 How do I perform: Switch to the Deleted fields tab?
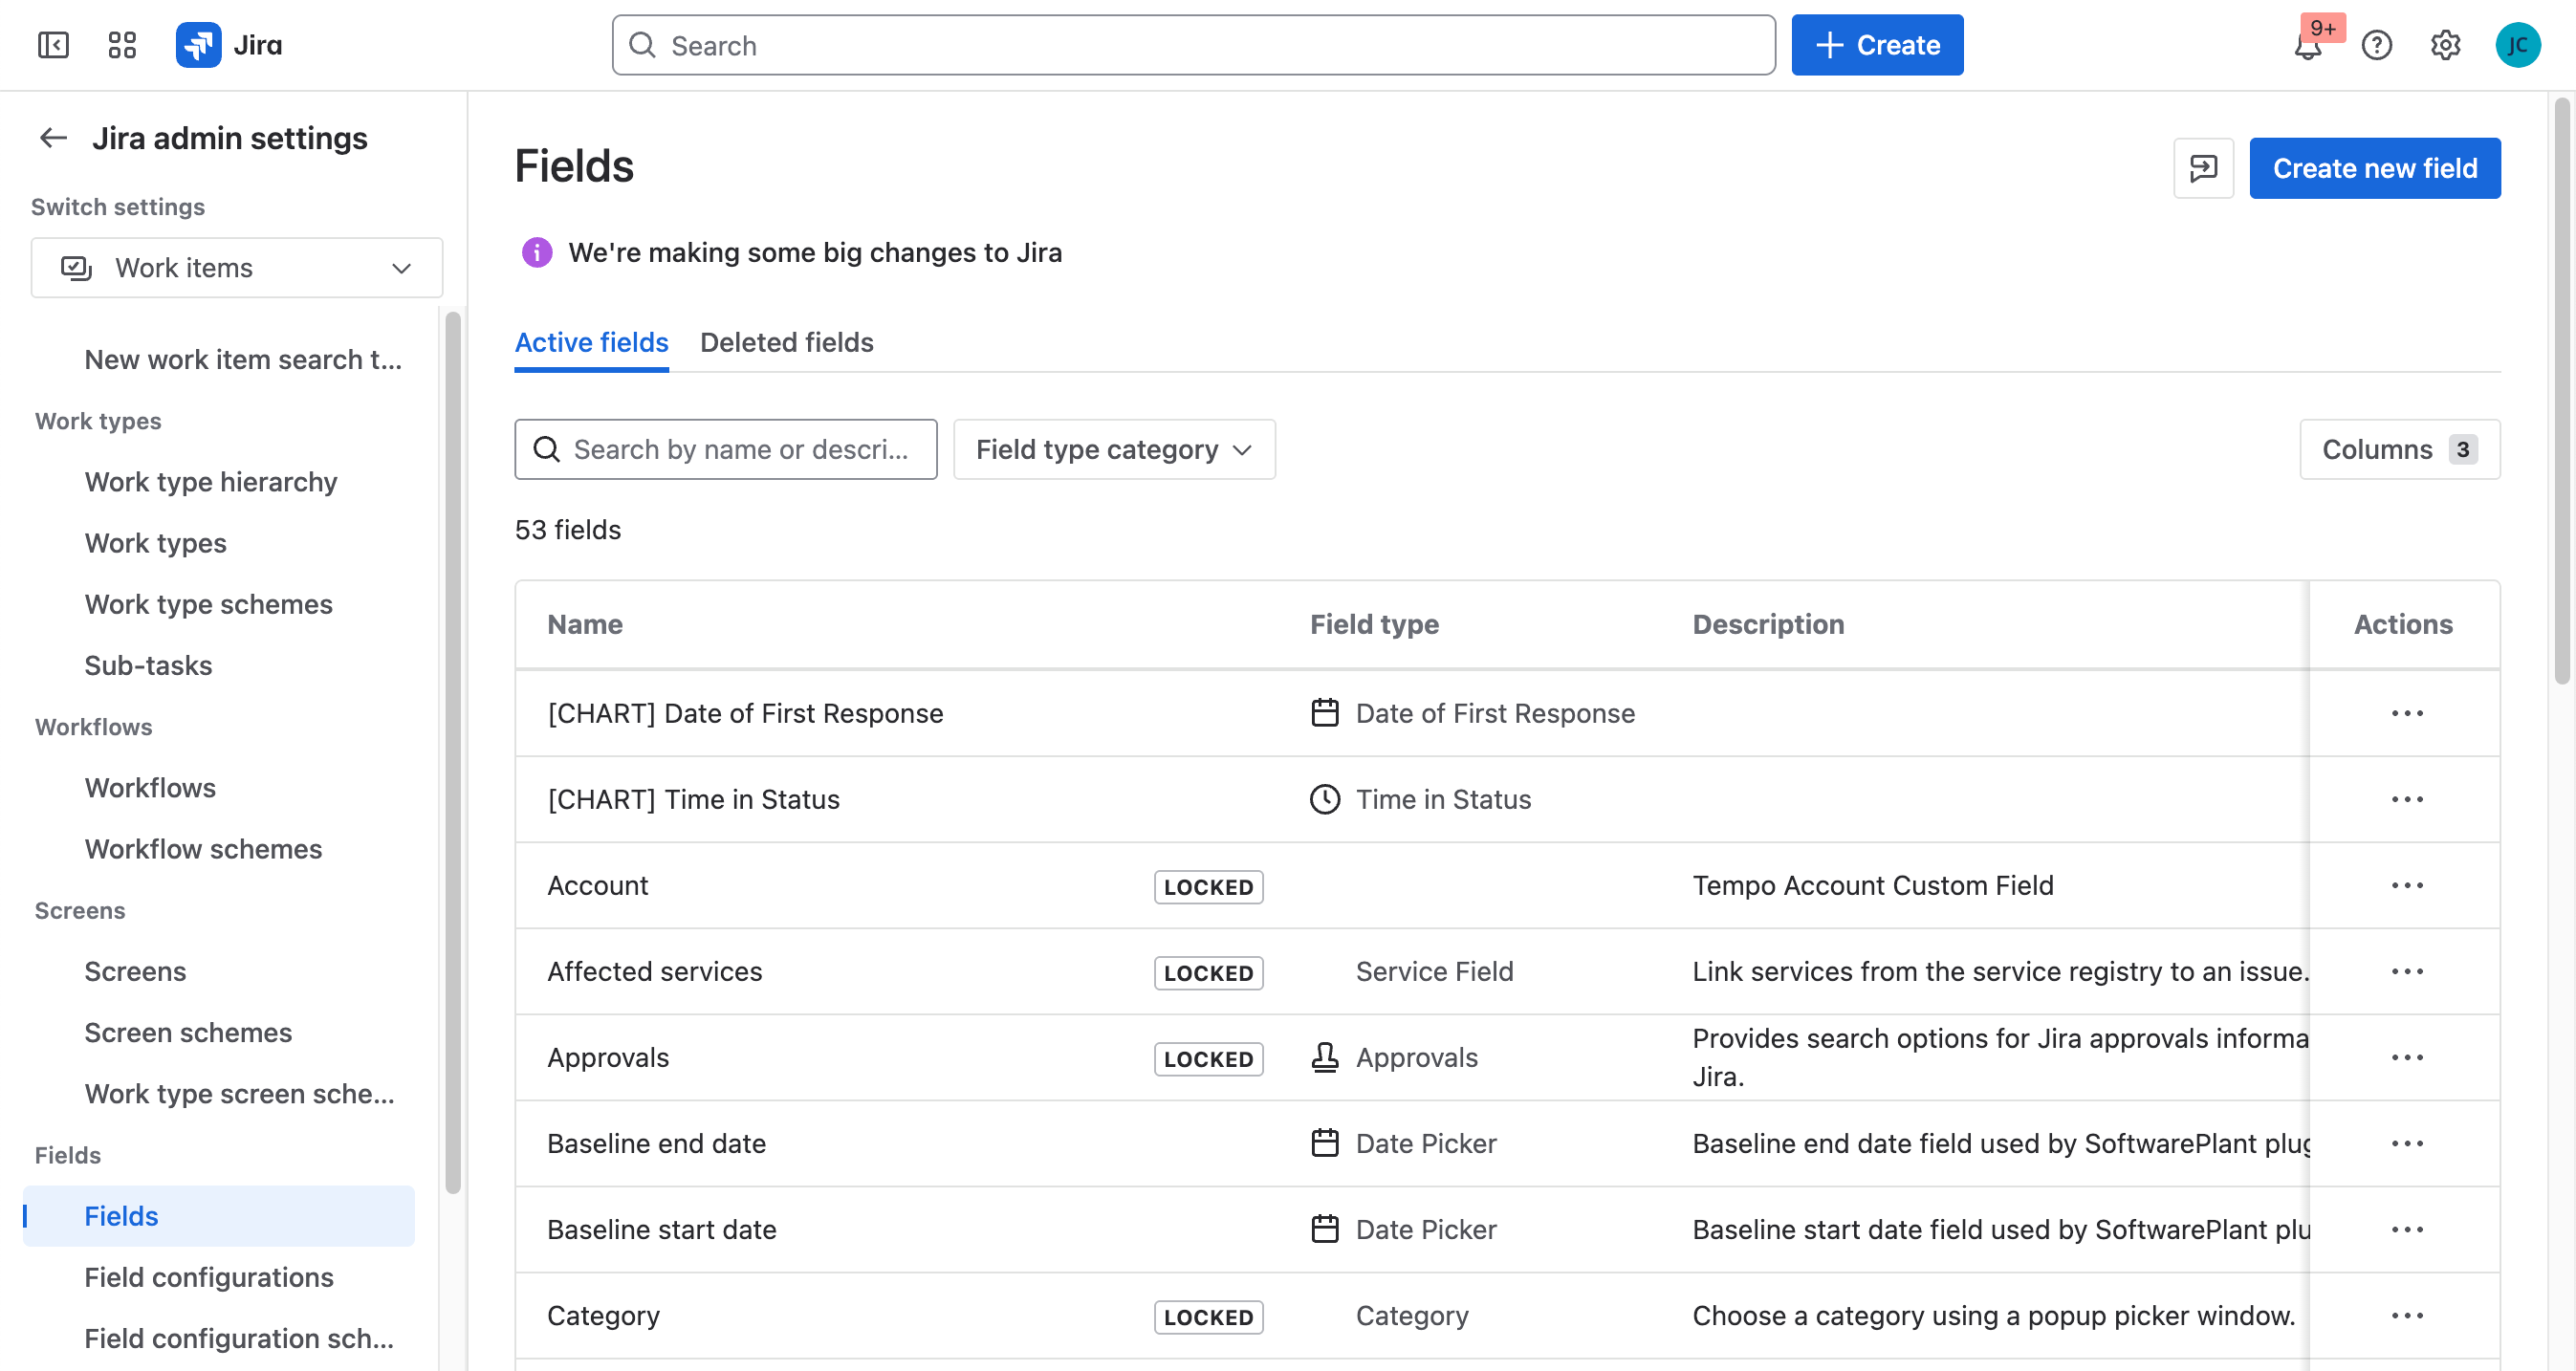coord(786,342)
